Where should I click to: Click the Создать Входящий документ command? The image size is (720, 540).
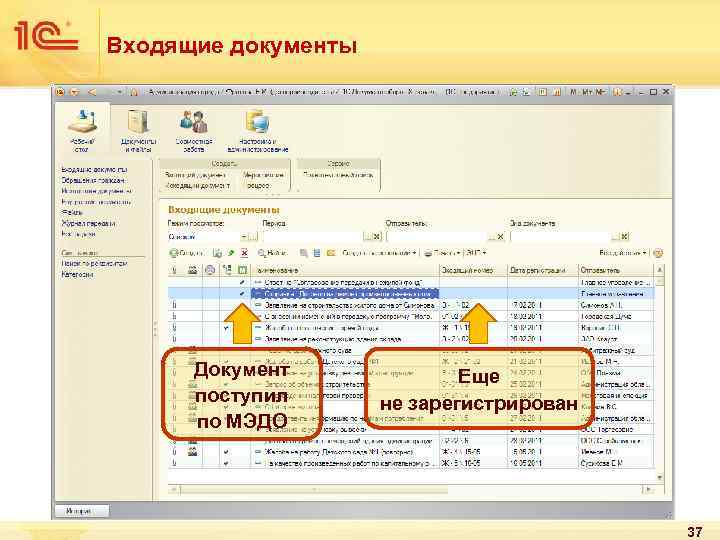196,175
